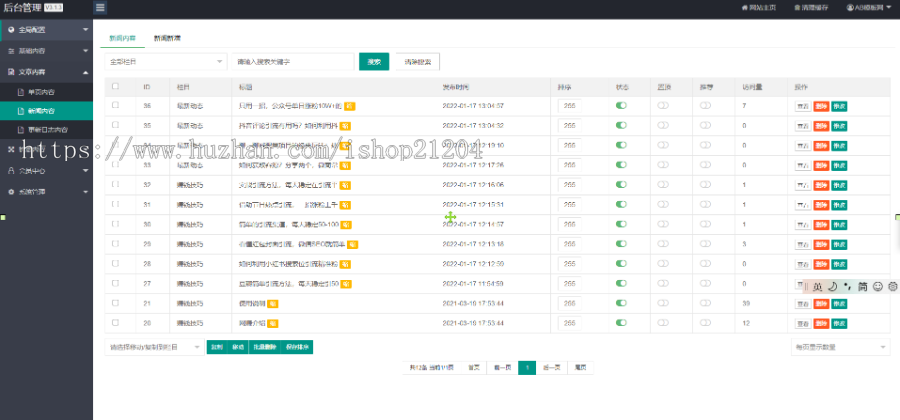Viewport: 900px width, 420px height.
Task: Open the 每页显示数量 per-page dropdown
Action: (840, 347)
